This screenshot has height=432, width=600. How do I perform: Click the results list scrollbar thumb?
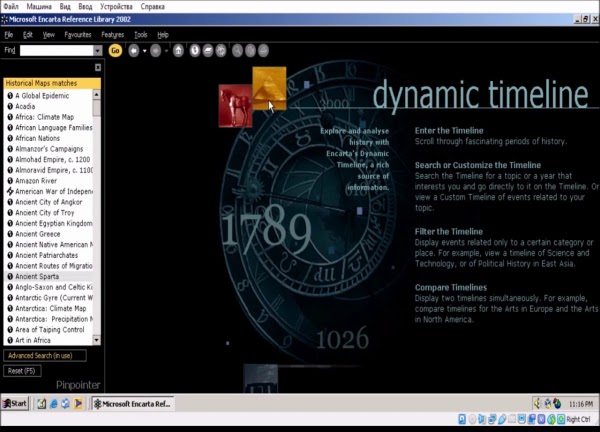(96, 108)
